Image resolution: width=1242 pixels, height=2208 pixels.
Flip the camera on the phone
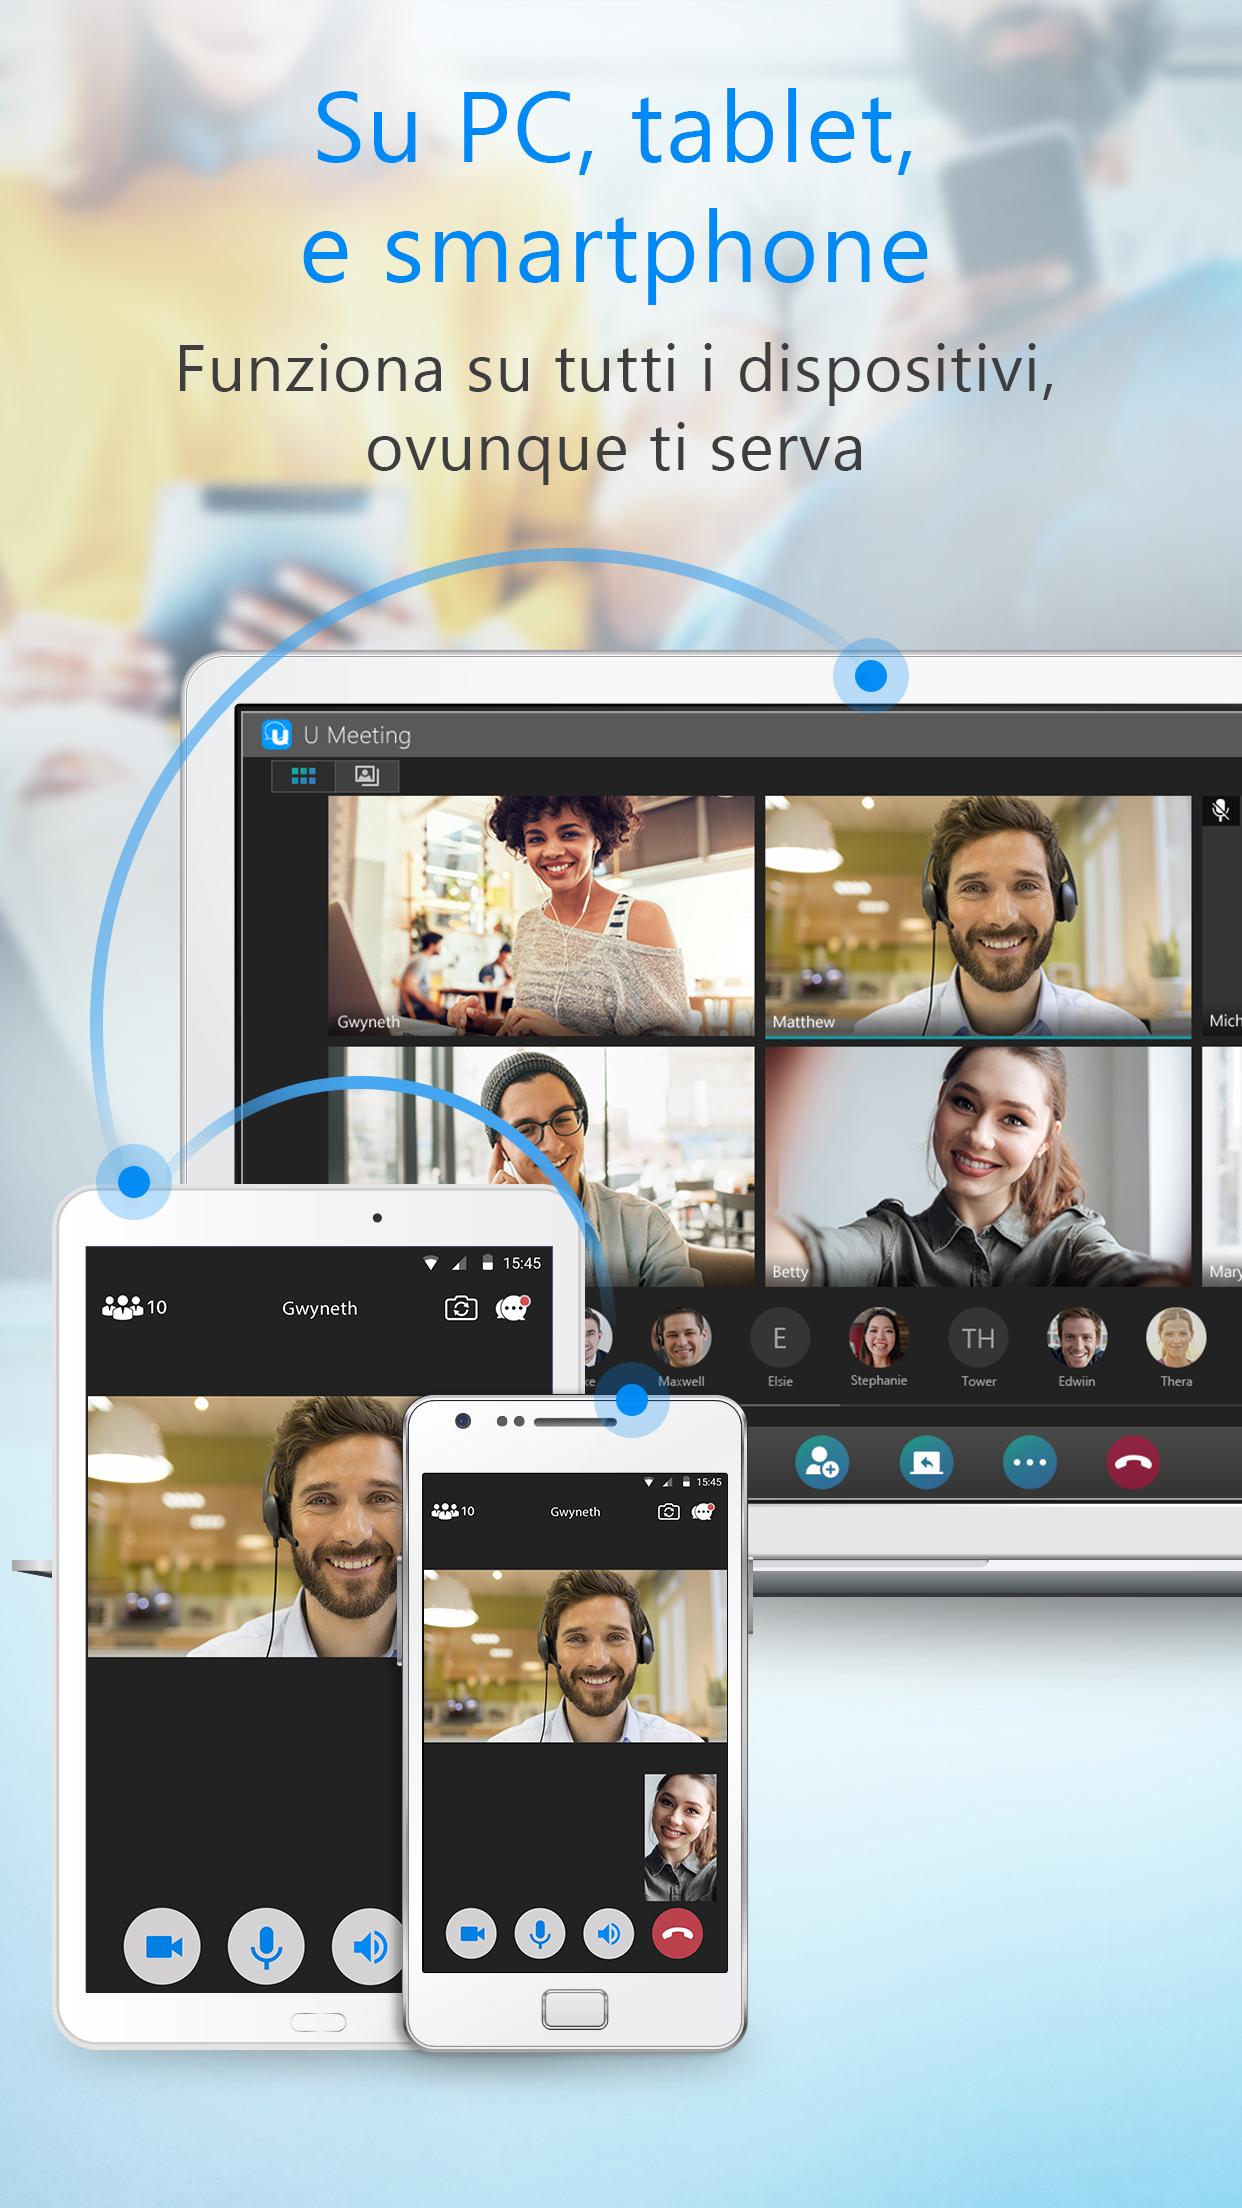click(668, 1512)
